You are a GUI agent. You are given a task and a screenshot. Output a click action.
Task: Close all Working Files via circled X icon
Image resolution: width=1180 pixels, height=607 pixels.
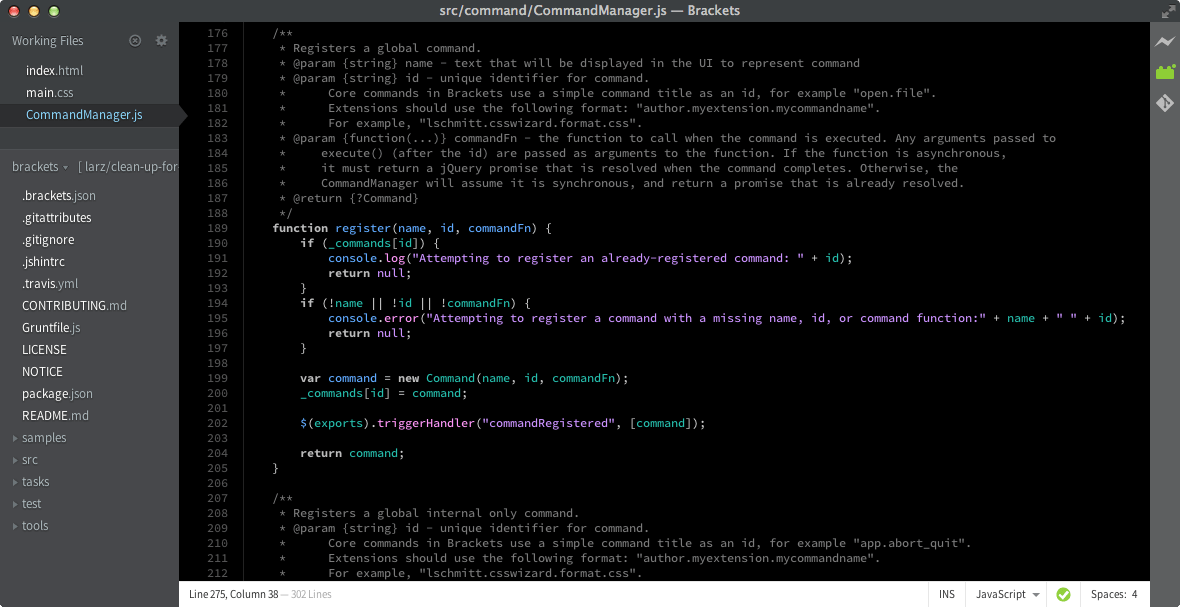pyautogui.click(x=135, y=40)
